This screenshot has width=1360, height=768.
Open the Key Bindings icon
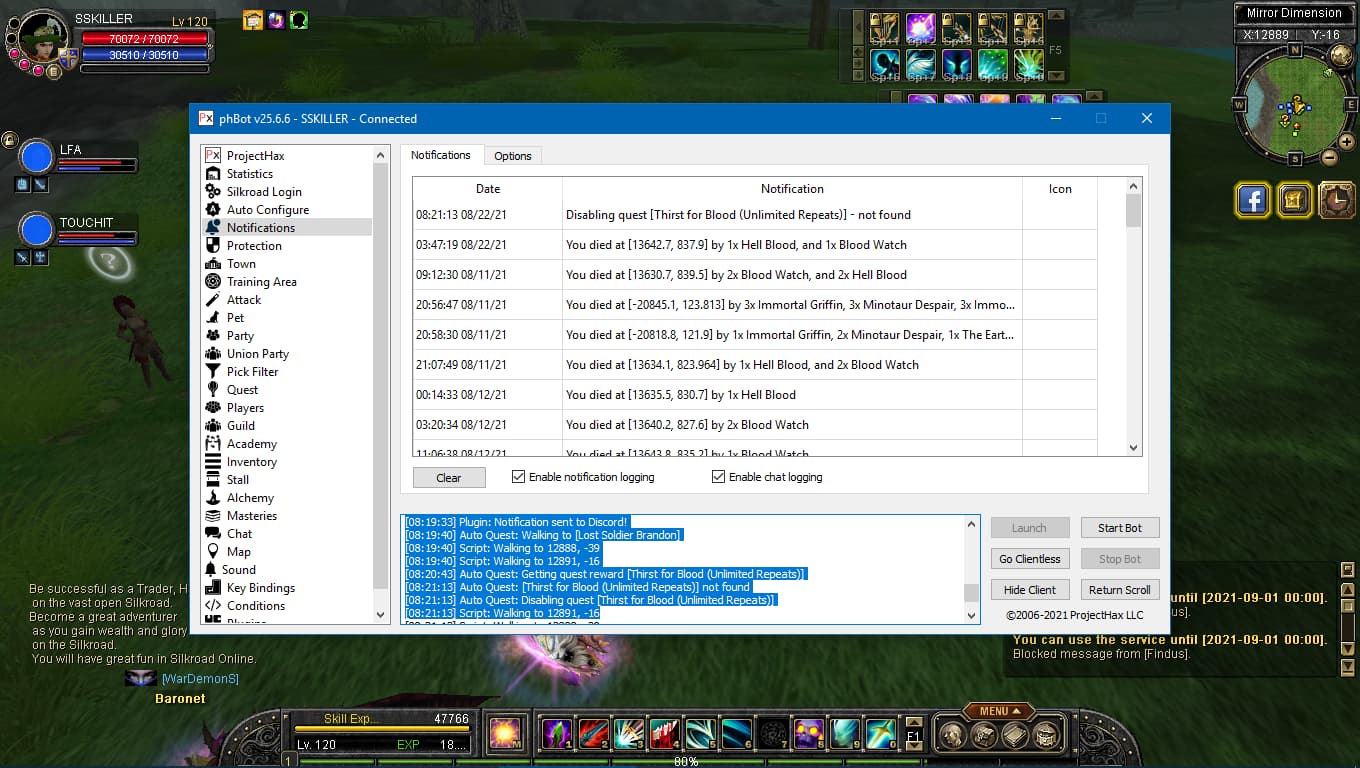[212, 588]
